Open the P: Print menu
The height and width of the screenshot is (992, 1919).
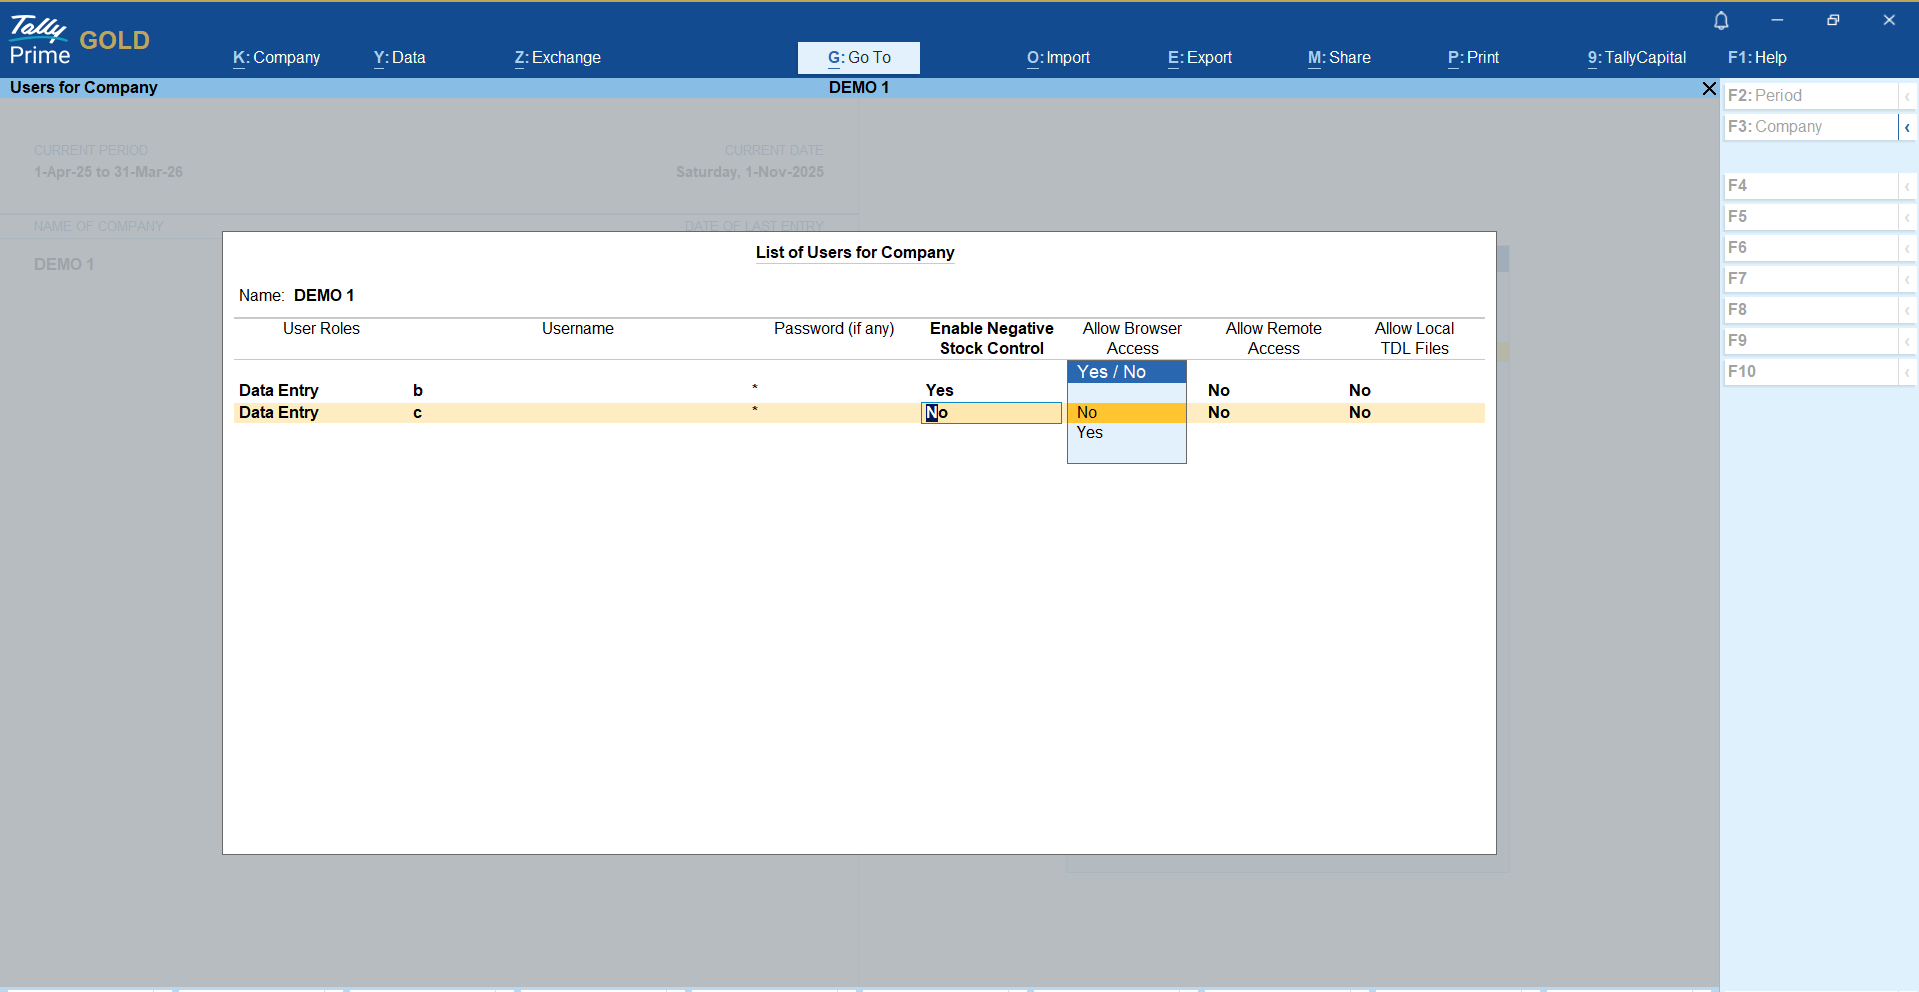click(1474, 58)
